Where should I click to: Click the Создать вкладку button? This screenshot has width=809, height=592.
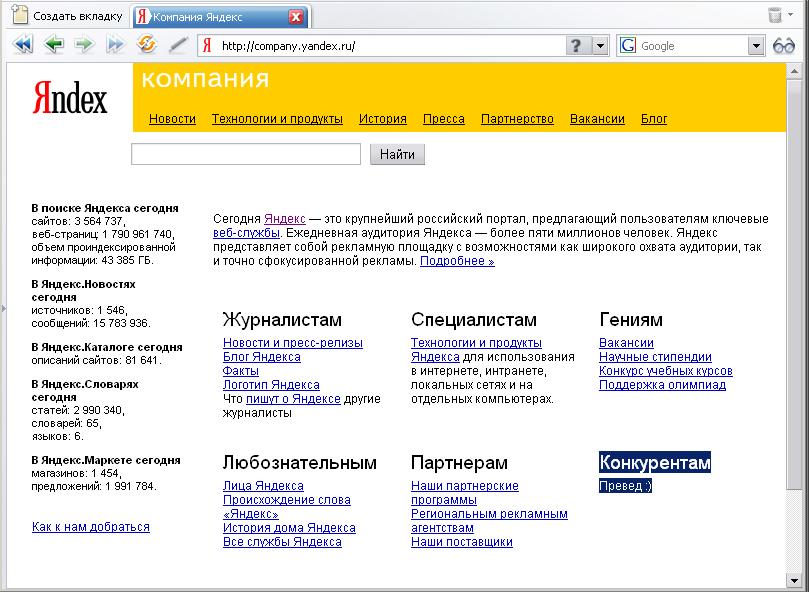(67, 16)
